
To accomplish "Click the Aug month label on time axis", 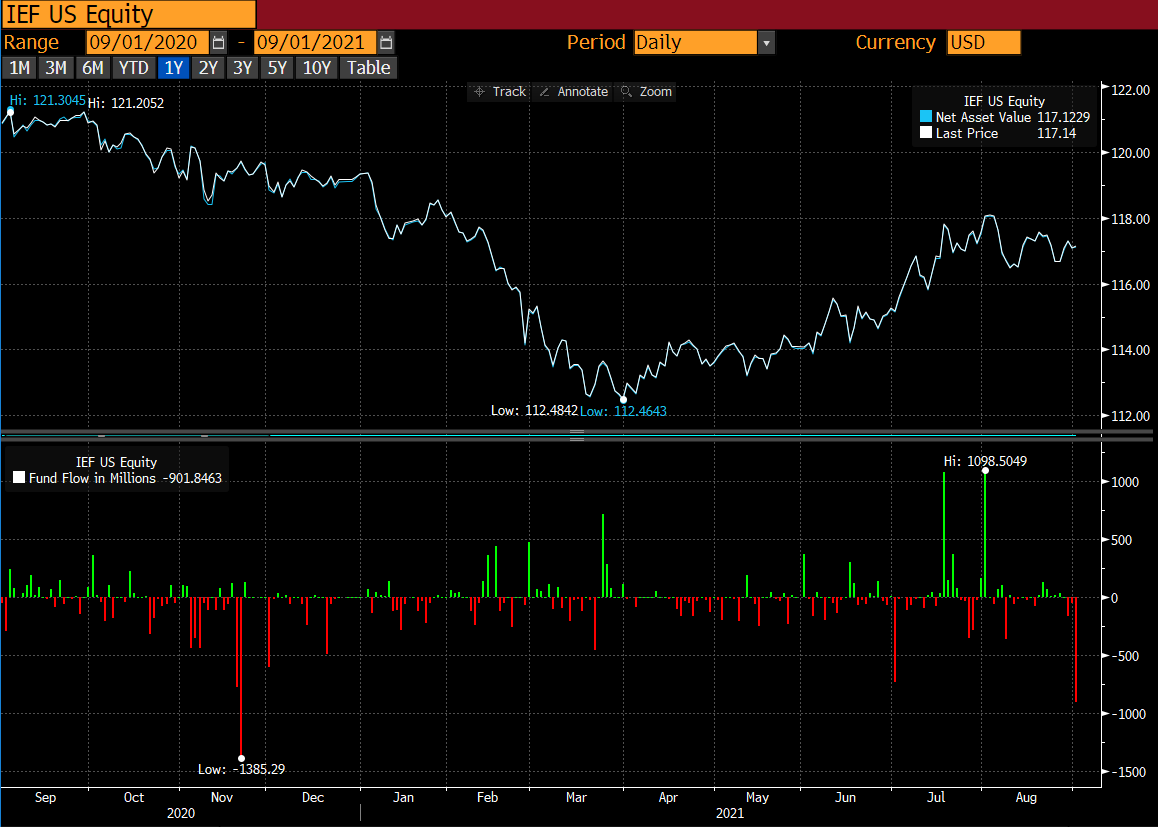I will pyautogui.click(x=1027, y=797).
